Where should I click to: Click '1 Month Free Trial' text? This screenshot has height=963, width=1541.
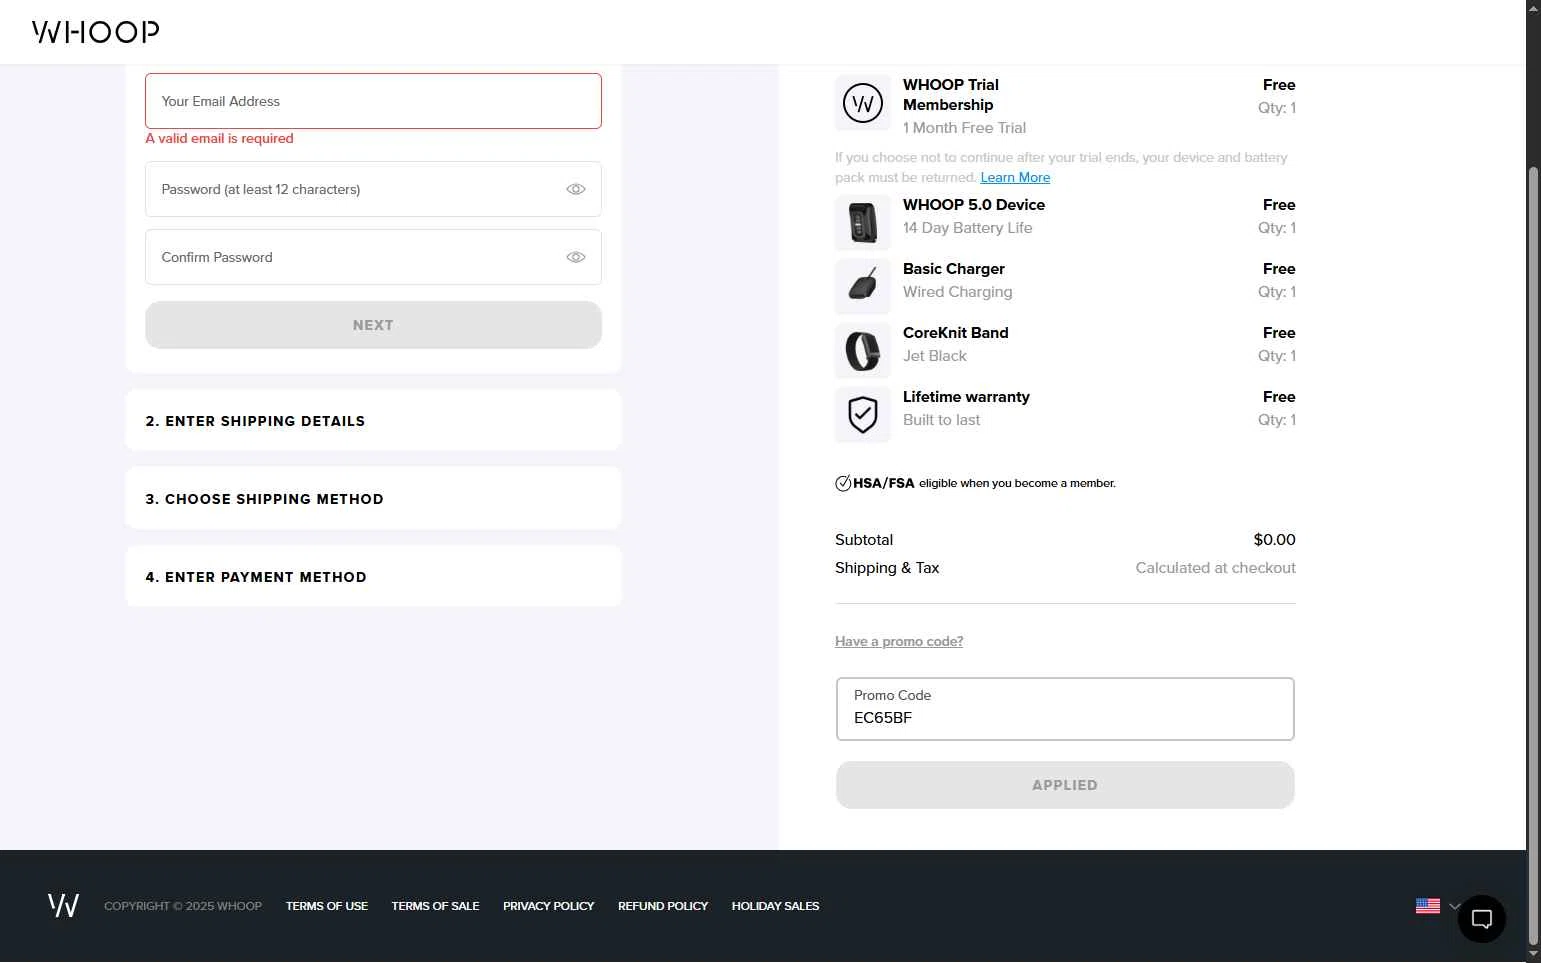964,128
